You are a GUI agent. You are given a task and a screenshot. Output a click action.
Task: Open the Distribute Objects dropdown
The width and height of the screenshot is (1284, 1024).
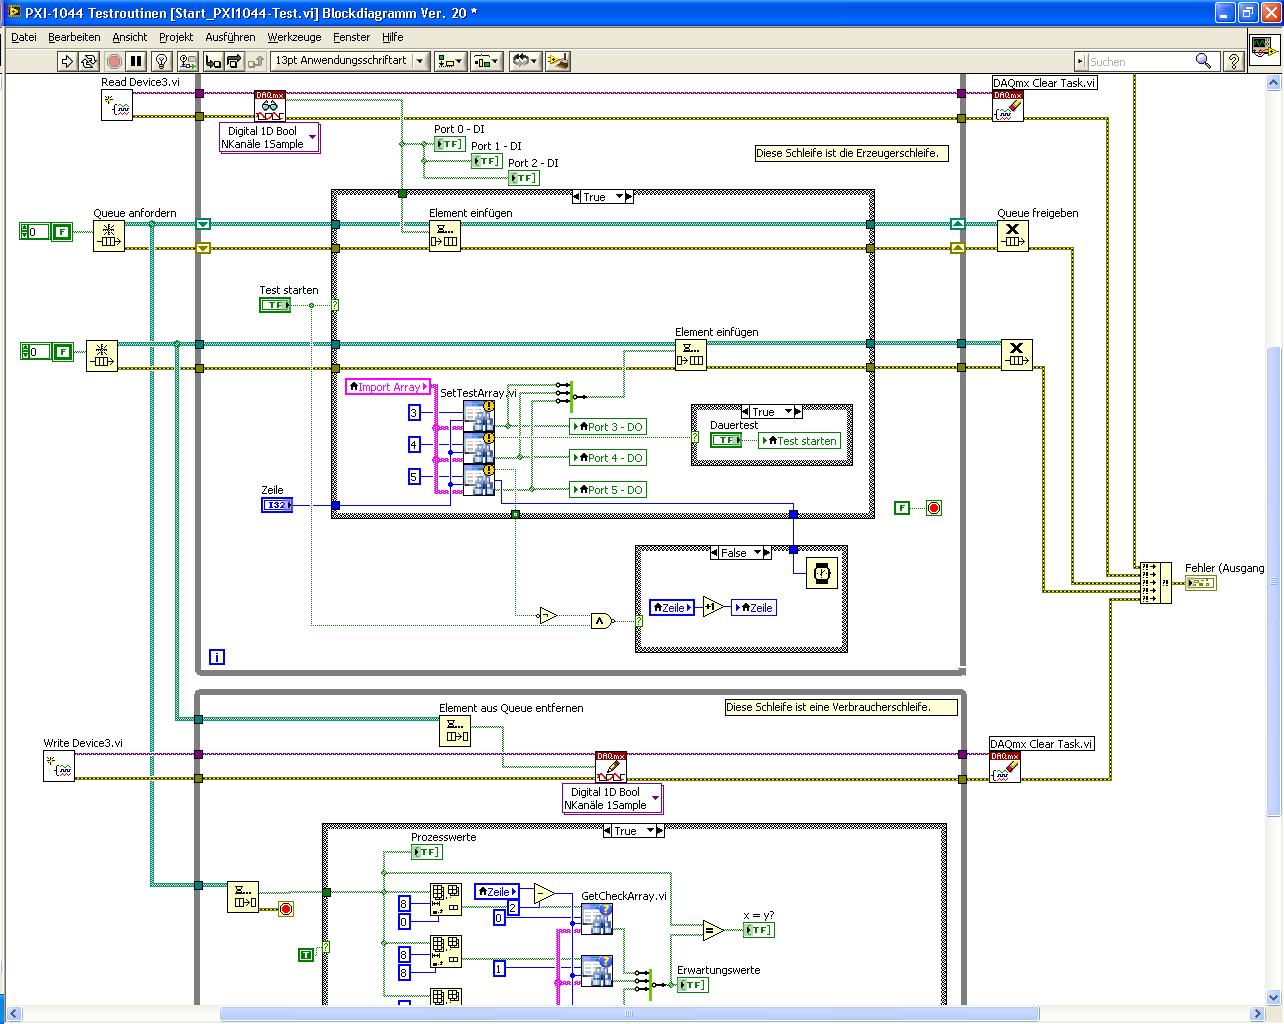pos(487,61)
